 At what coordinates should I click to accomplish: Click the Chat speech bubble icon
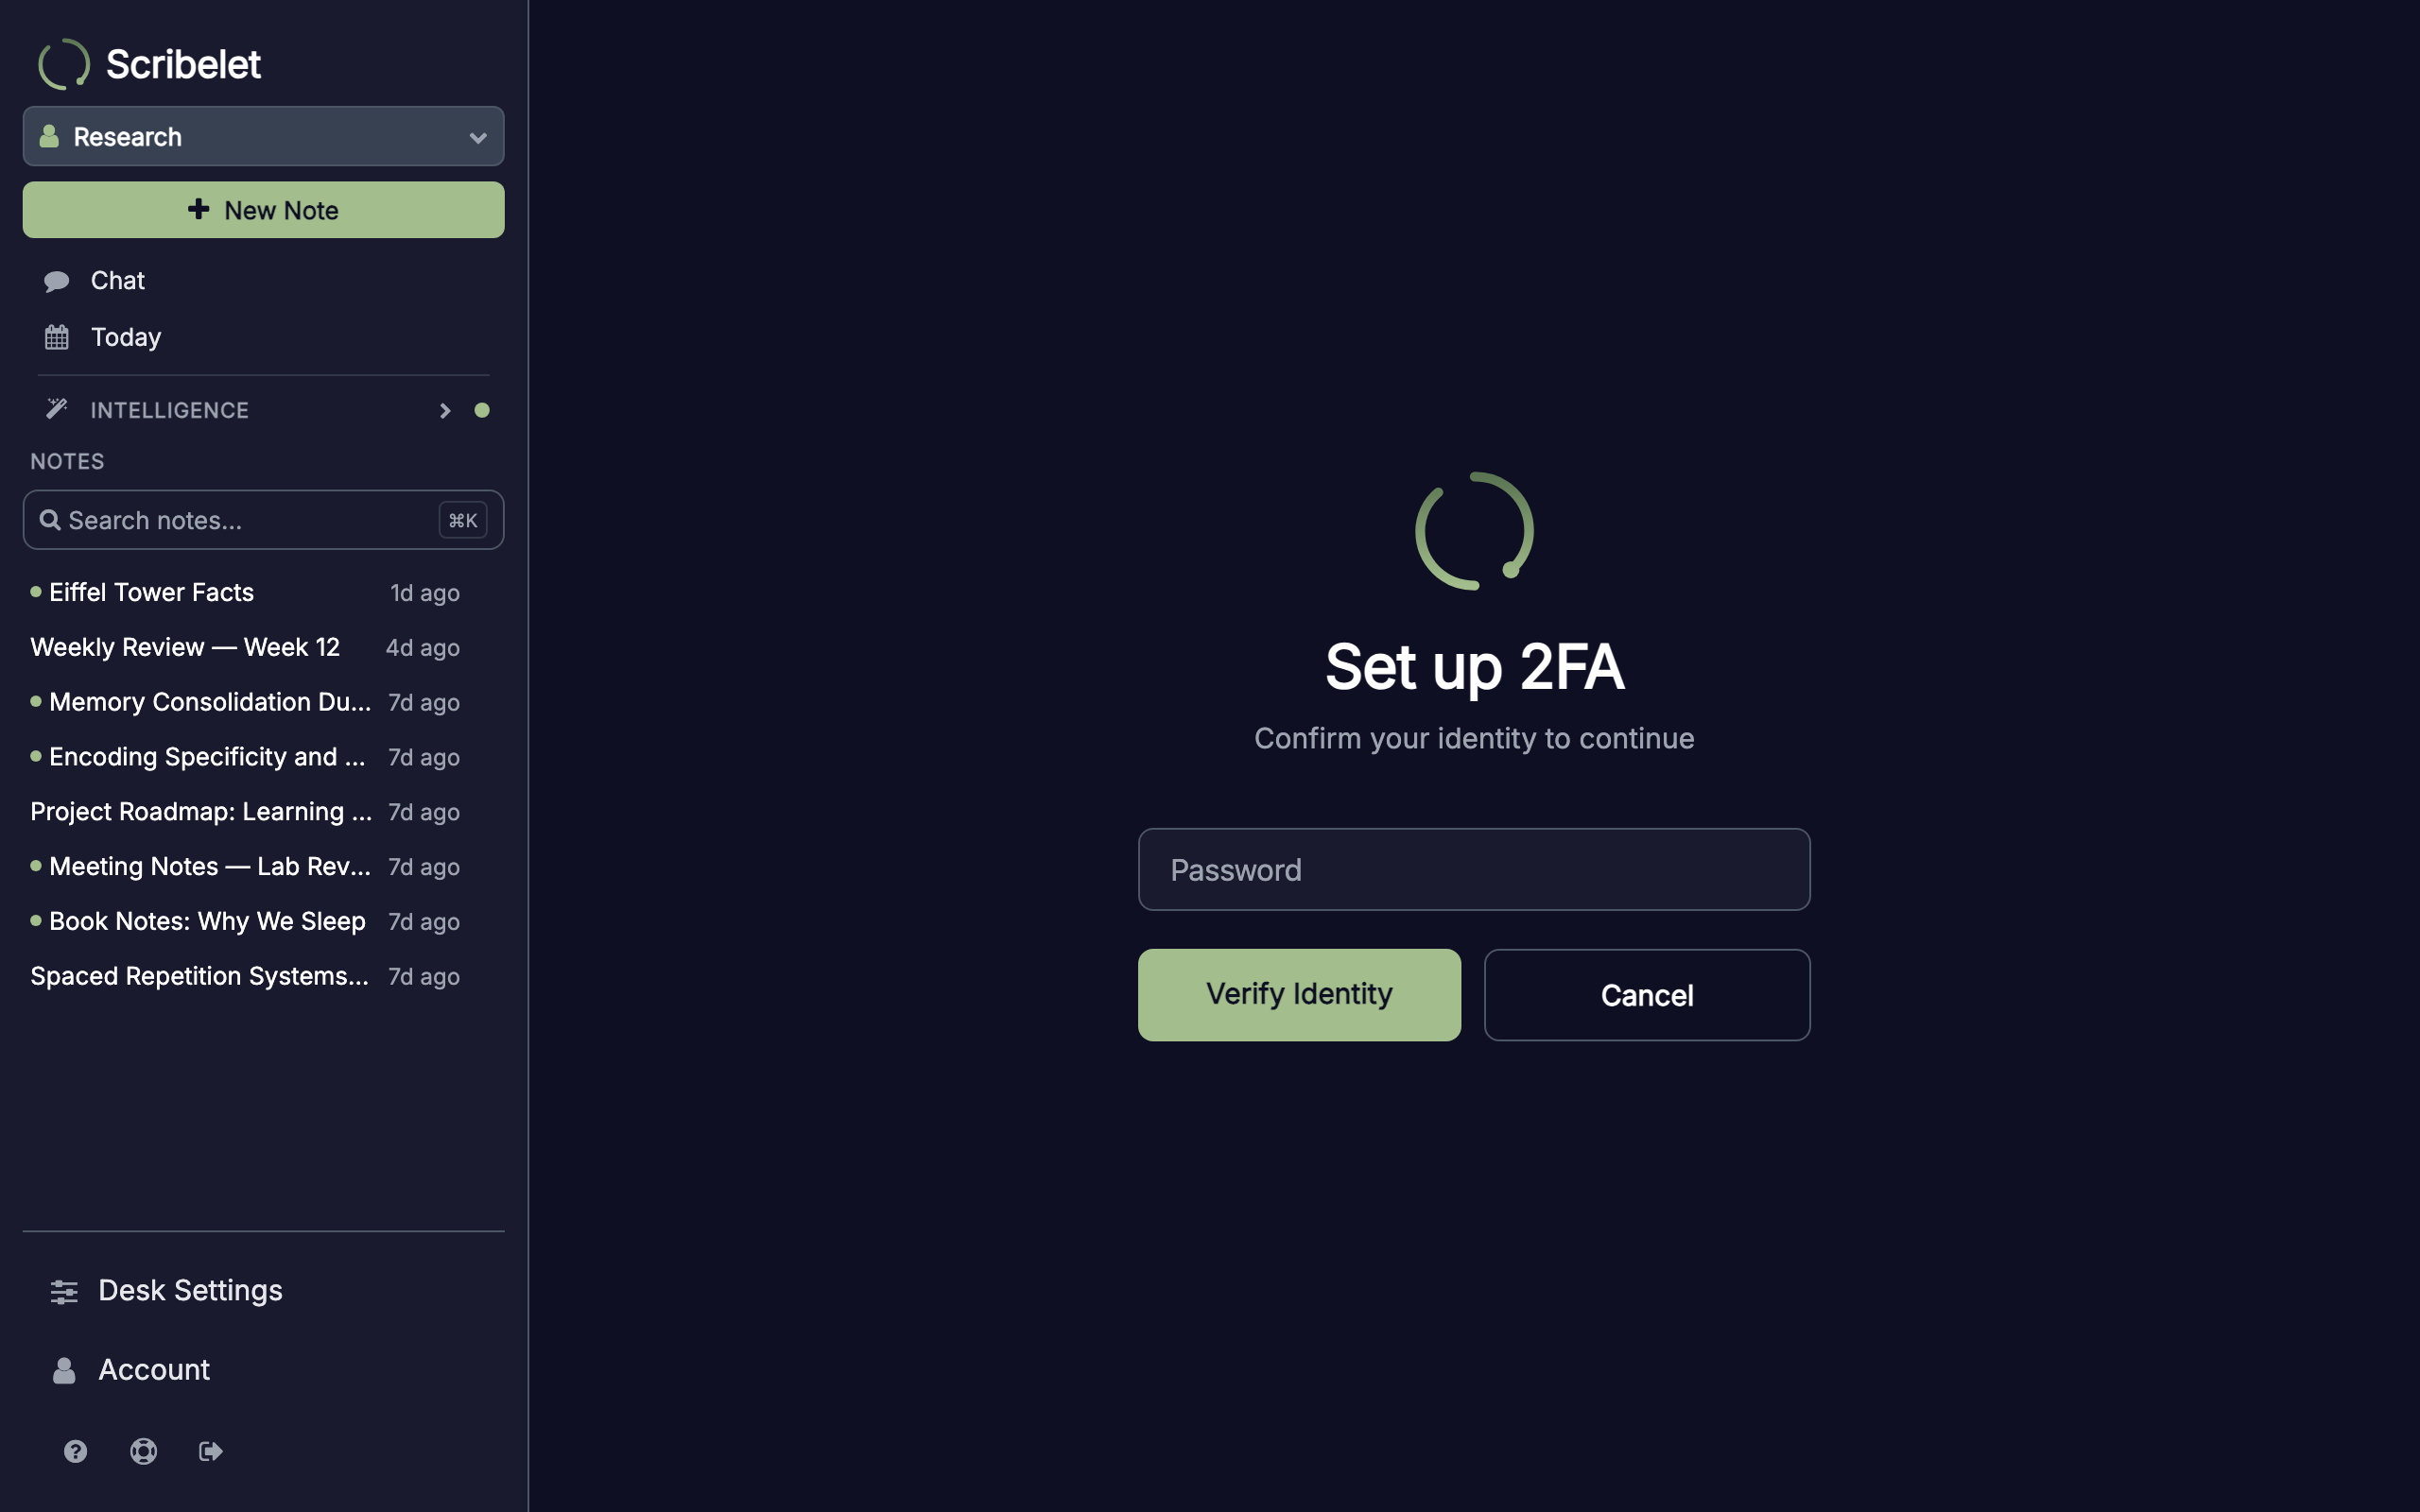pyautogui.click(x=57, y=282)
